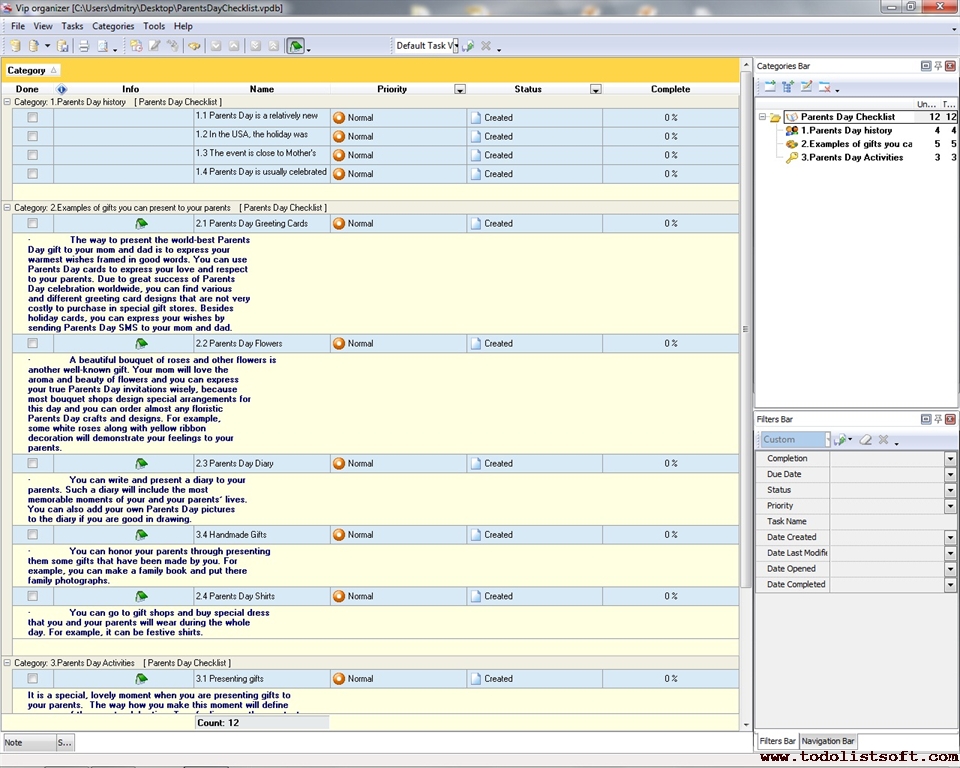Expand the Status filter dropdown in Filters Bar
This screenshot has height=768, width=960.
click(x=950, y=490)
